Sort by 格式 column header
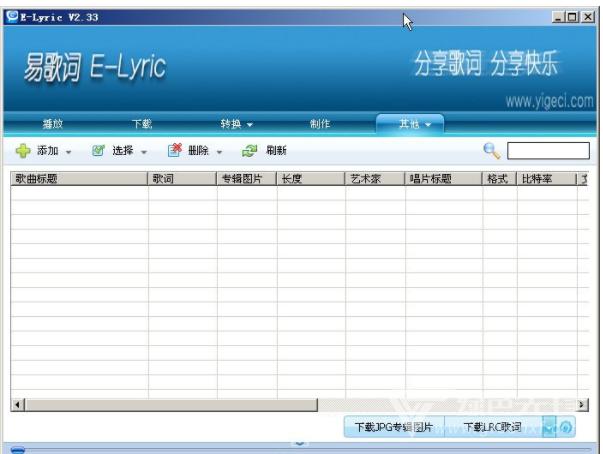603x454 pixels. point(500,179)
